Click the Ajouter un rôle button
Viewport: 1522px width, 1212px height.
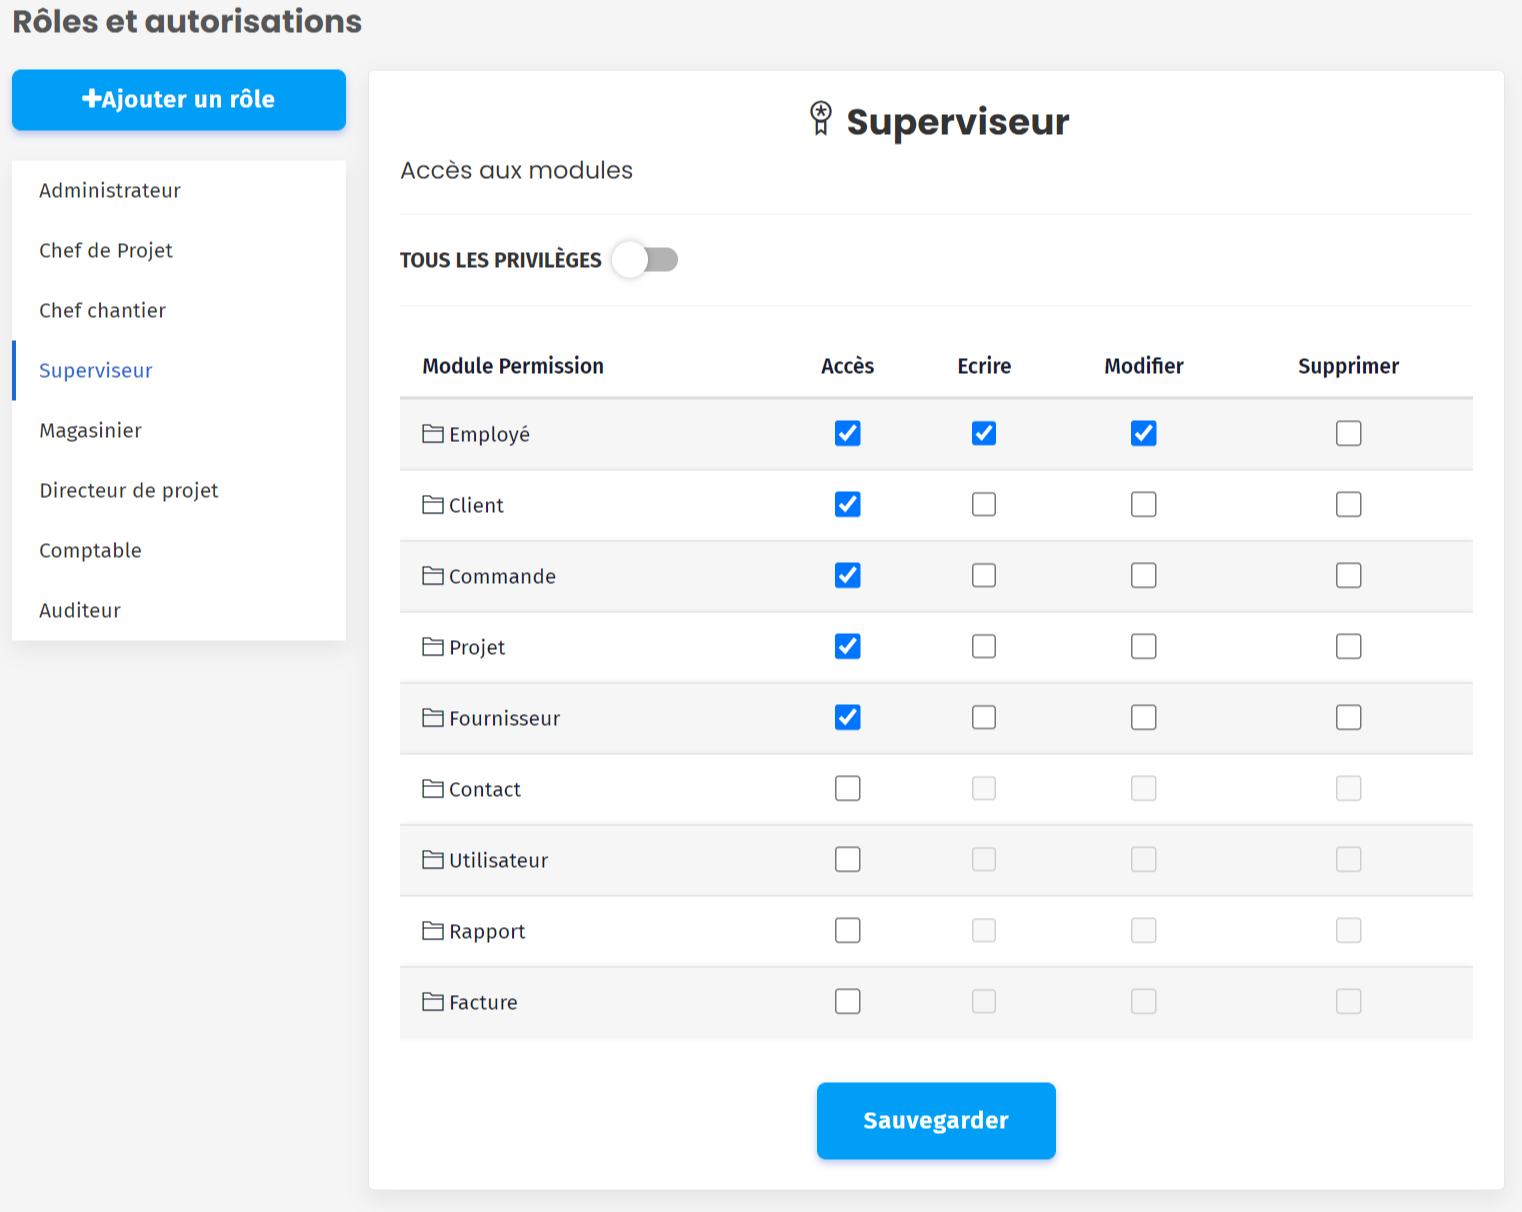pyautogui.click(x=179, y=99)
